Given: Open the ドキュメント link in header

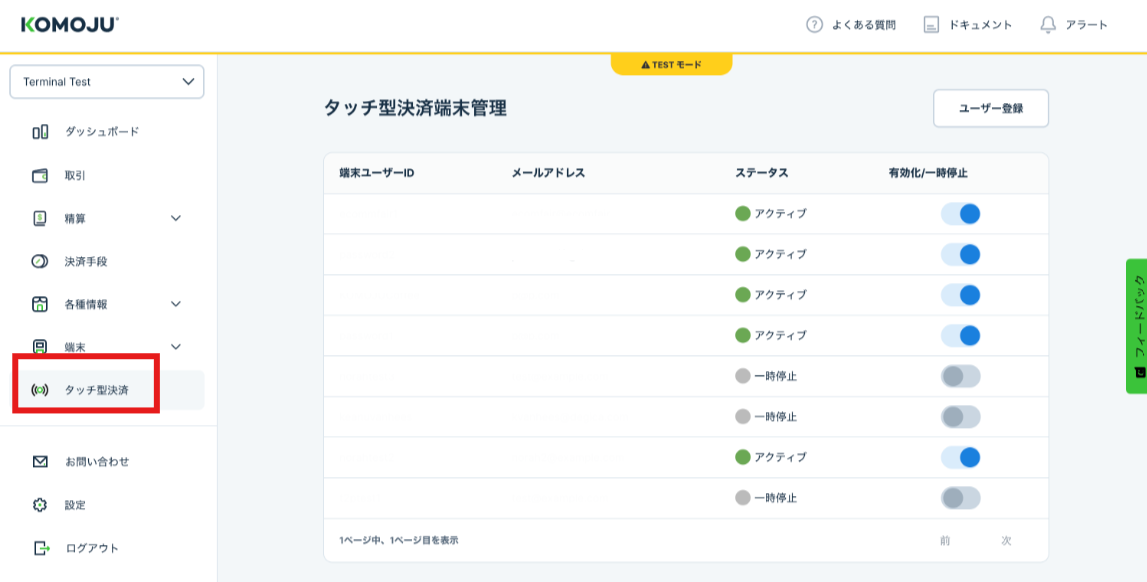Looking at the screenshot, I should [968, 25].
